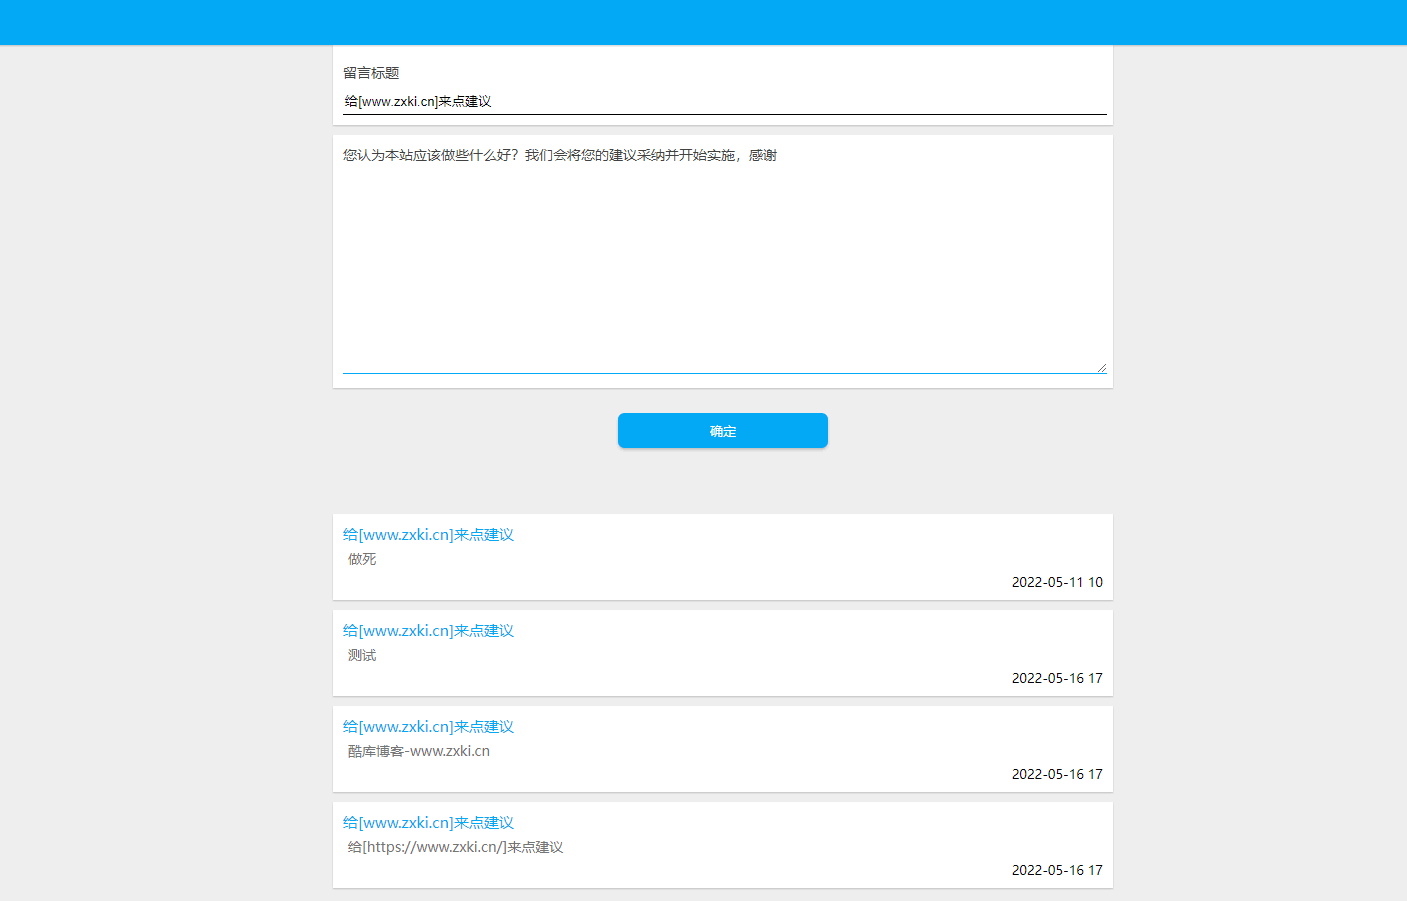Click the textarea resize handle corner
1407x901 pixels.
(x=1101, y=368)
